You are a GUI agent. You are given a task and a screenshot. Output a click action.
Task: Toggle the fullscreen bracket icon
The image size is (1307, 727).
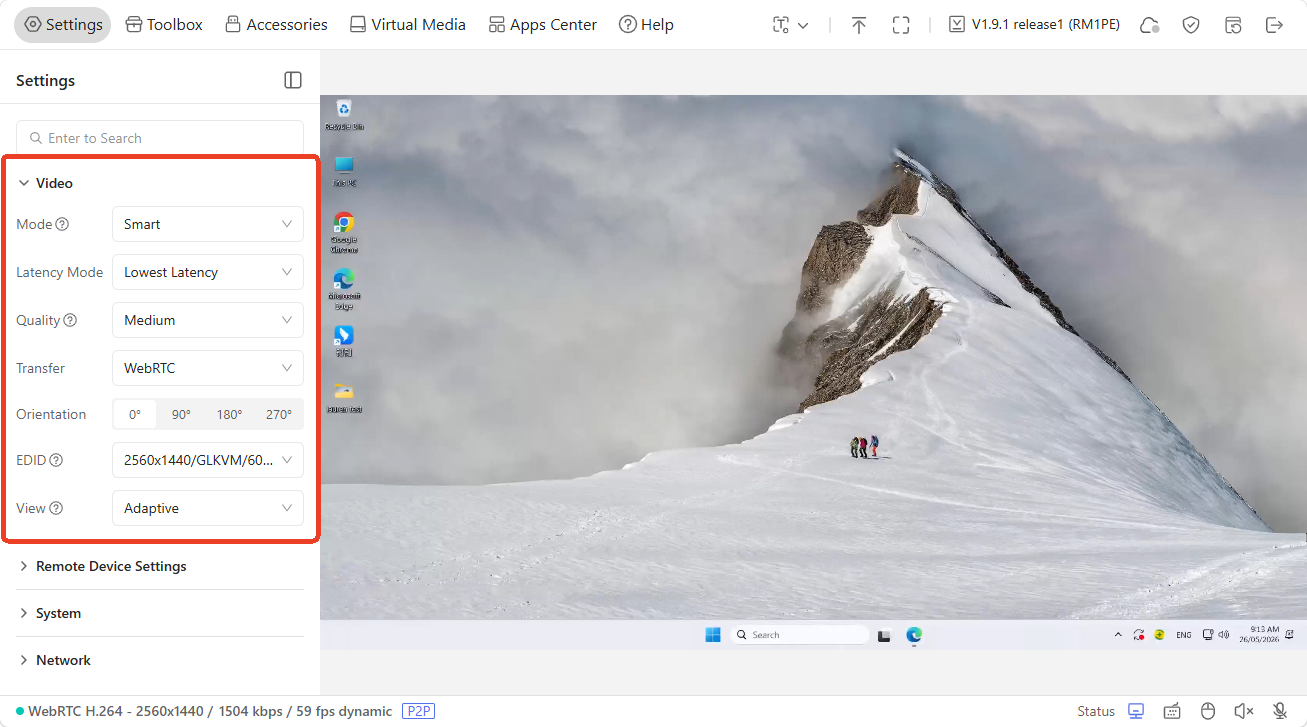[x=900, y=25]
